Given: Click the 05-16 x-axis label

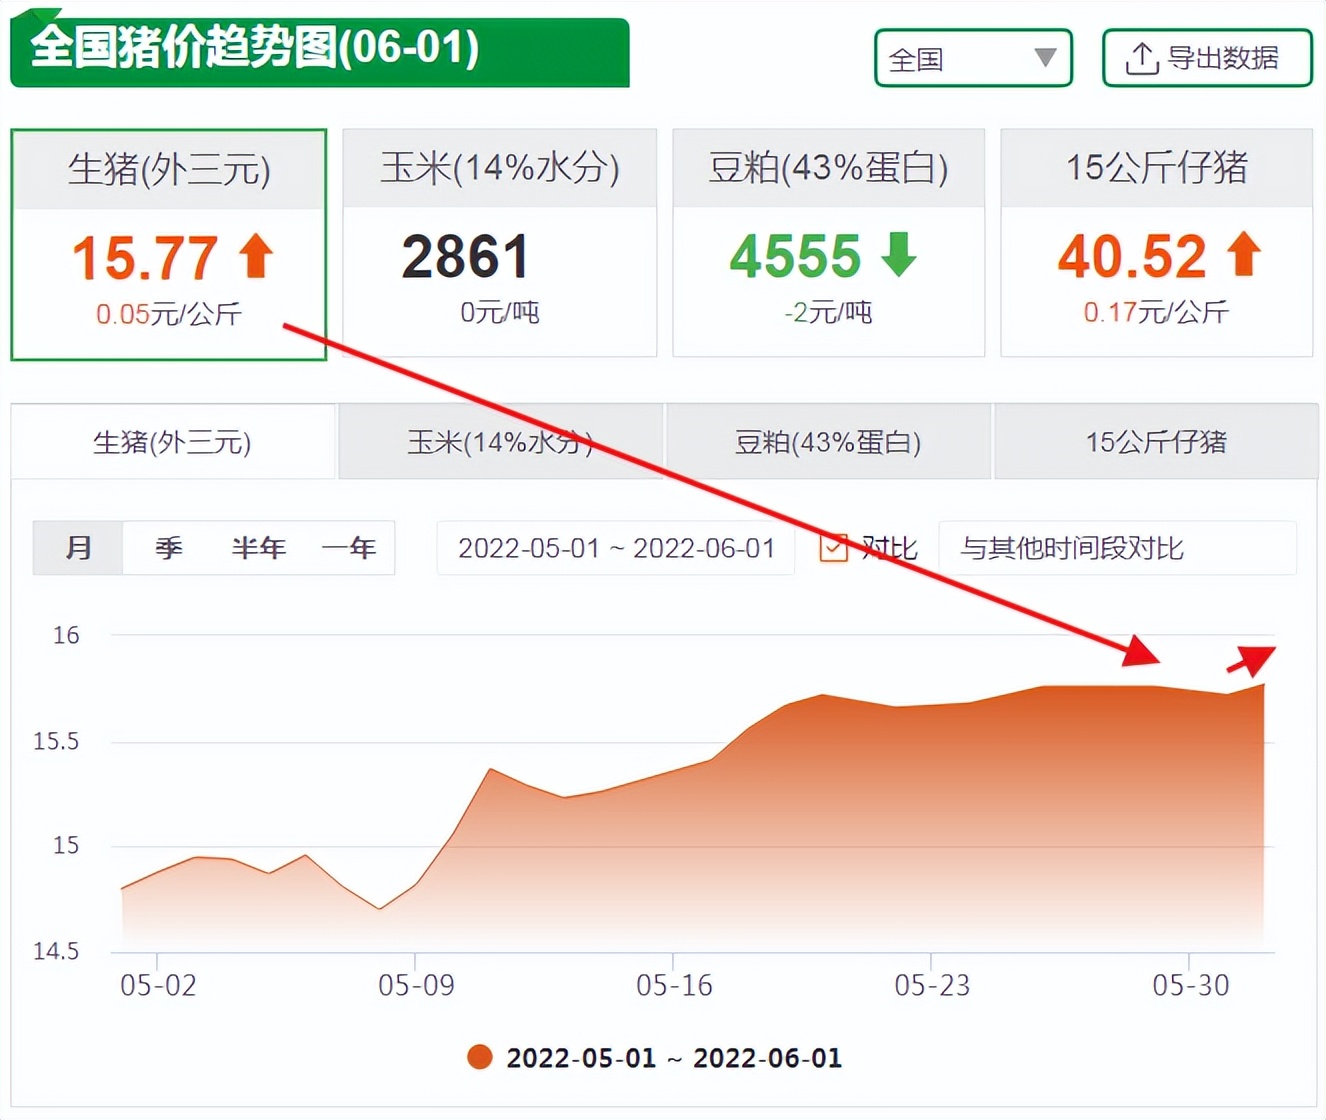Looking at the screenshot, I should (x=674, y=985).
